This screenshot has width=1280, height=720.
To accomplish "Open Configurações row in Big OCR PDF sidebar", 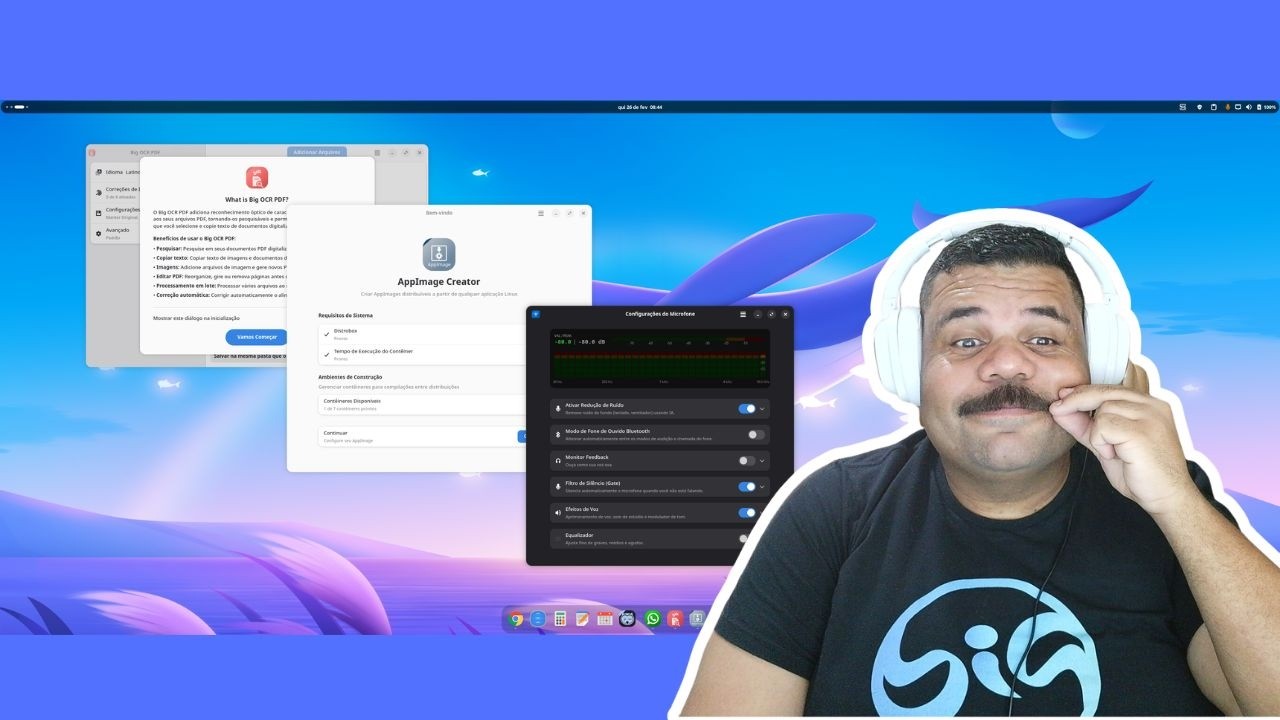I will pos(116,212).
